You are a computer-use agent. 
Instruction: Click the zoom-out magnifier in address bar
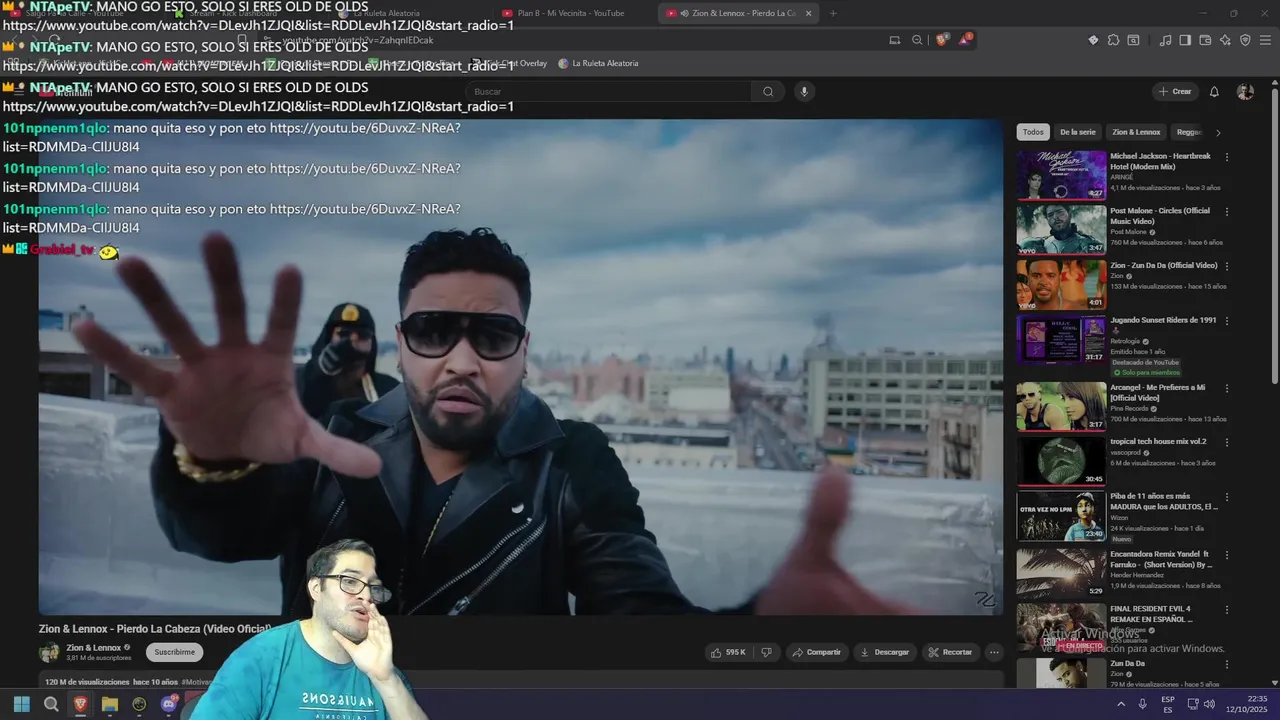917,40
